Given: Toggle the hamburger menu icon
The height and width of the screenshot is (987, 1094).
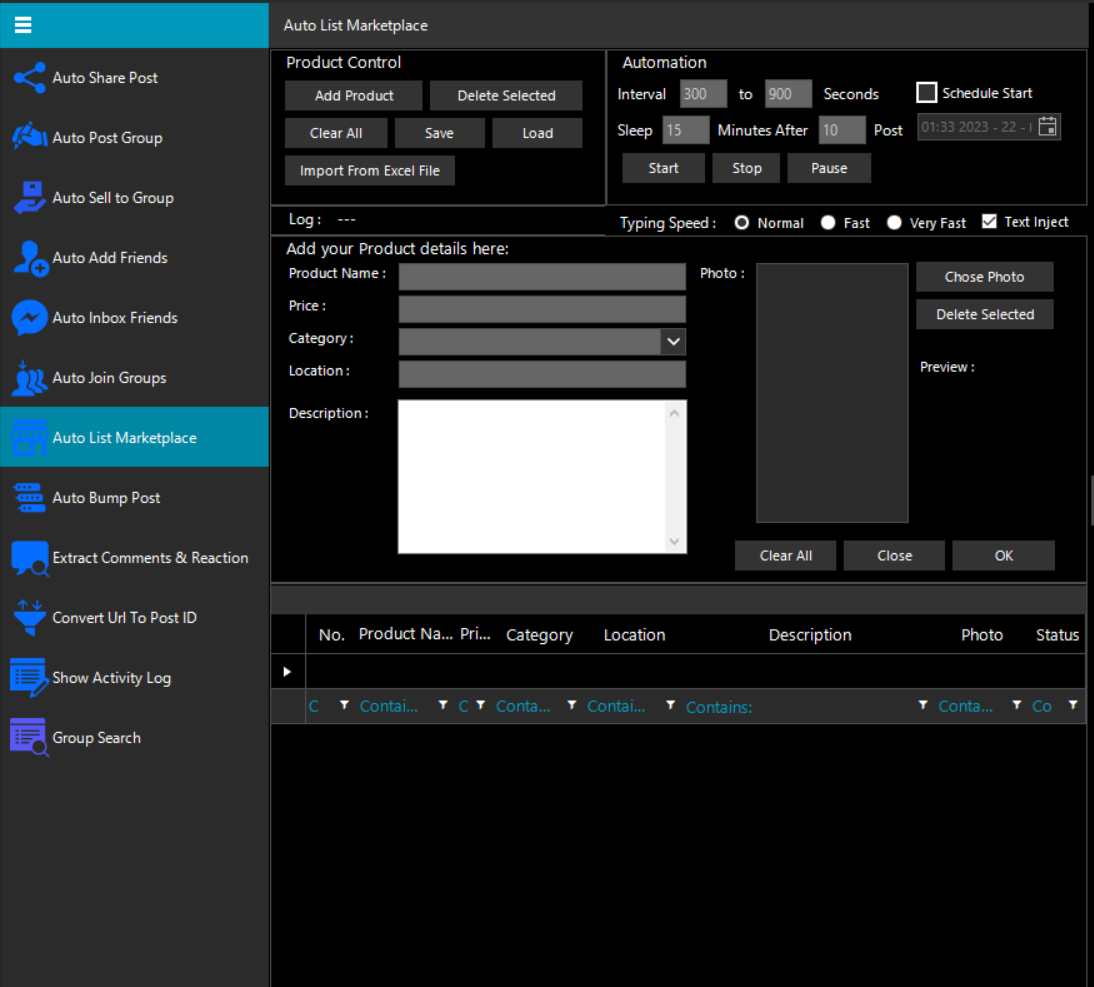Looking at the screenshot, I should 23,25.
